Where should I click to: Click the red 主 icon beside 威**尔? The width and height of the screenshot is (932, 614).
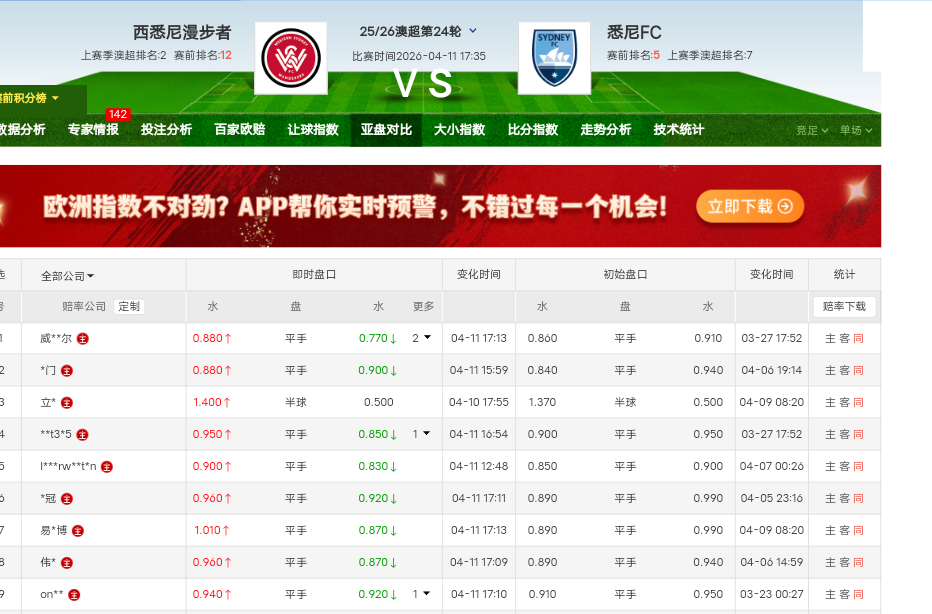coord(83,339)
